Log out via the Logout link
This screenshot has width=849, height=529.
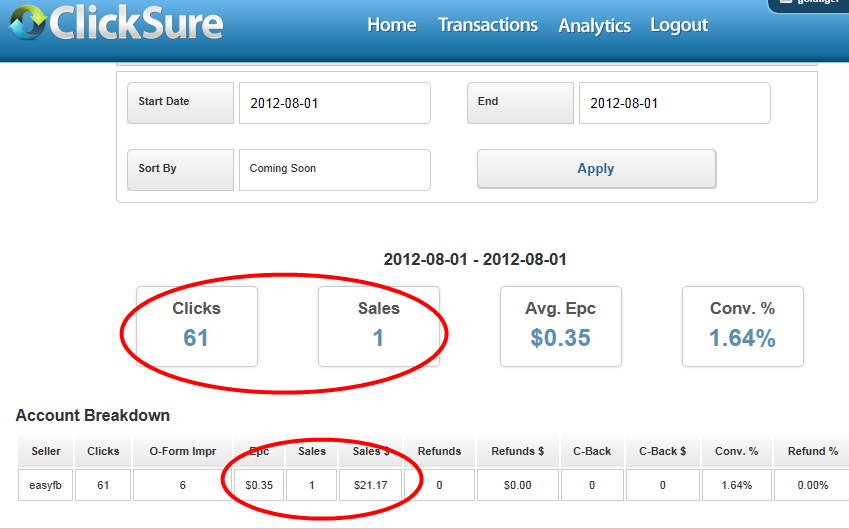coord(679,25)
